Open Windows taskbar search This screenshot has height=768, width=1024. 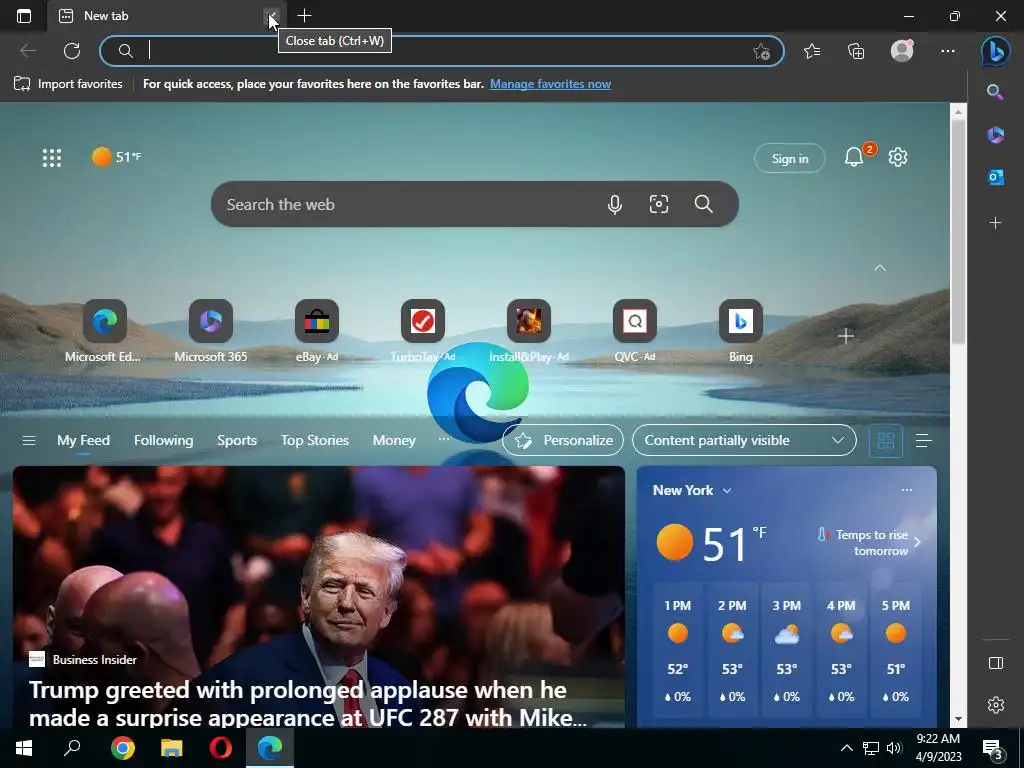[72, 748]
